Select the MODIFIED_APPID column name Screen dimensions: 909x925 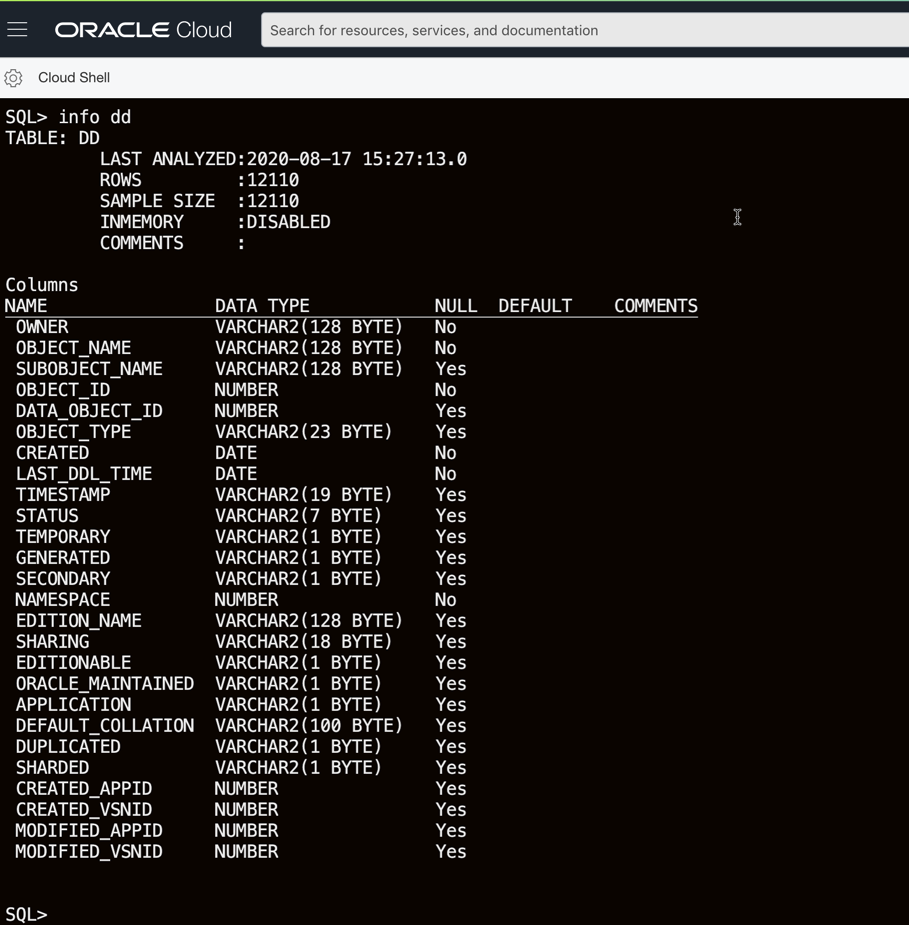coord(89,830)
